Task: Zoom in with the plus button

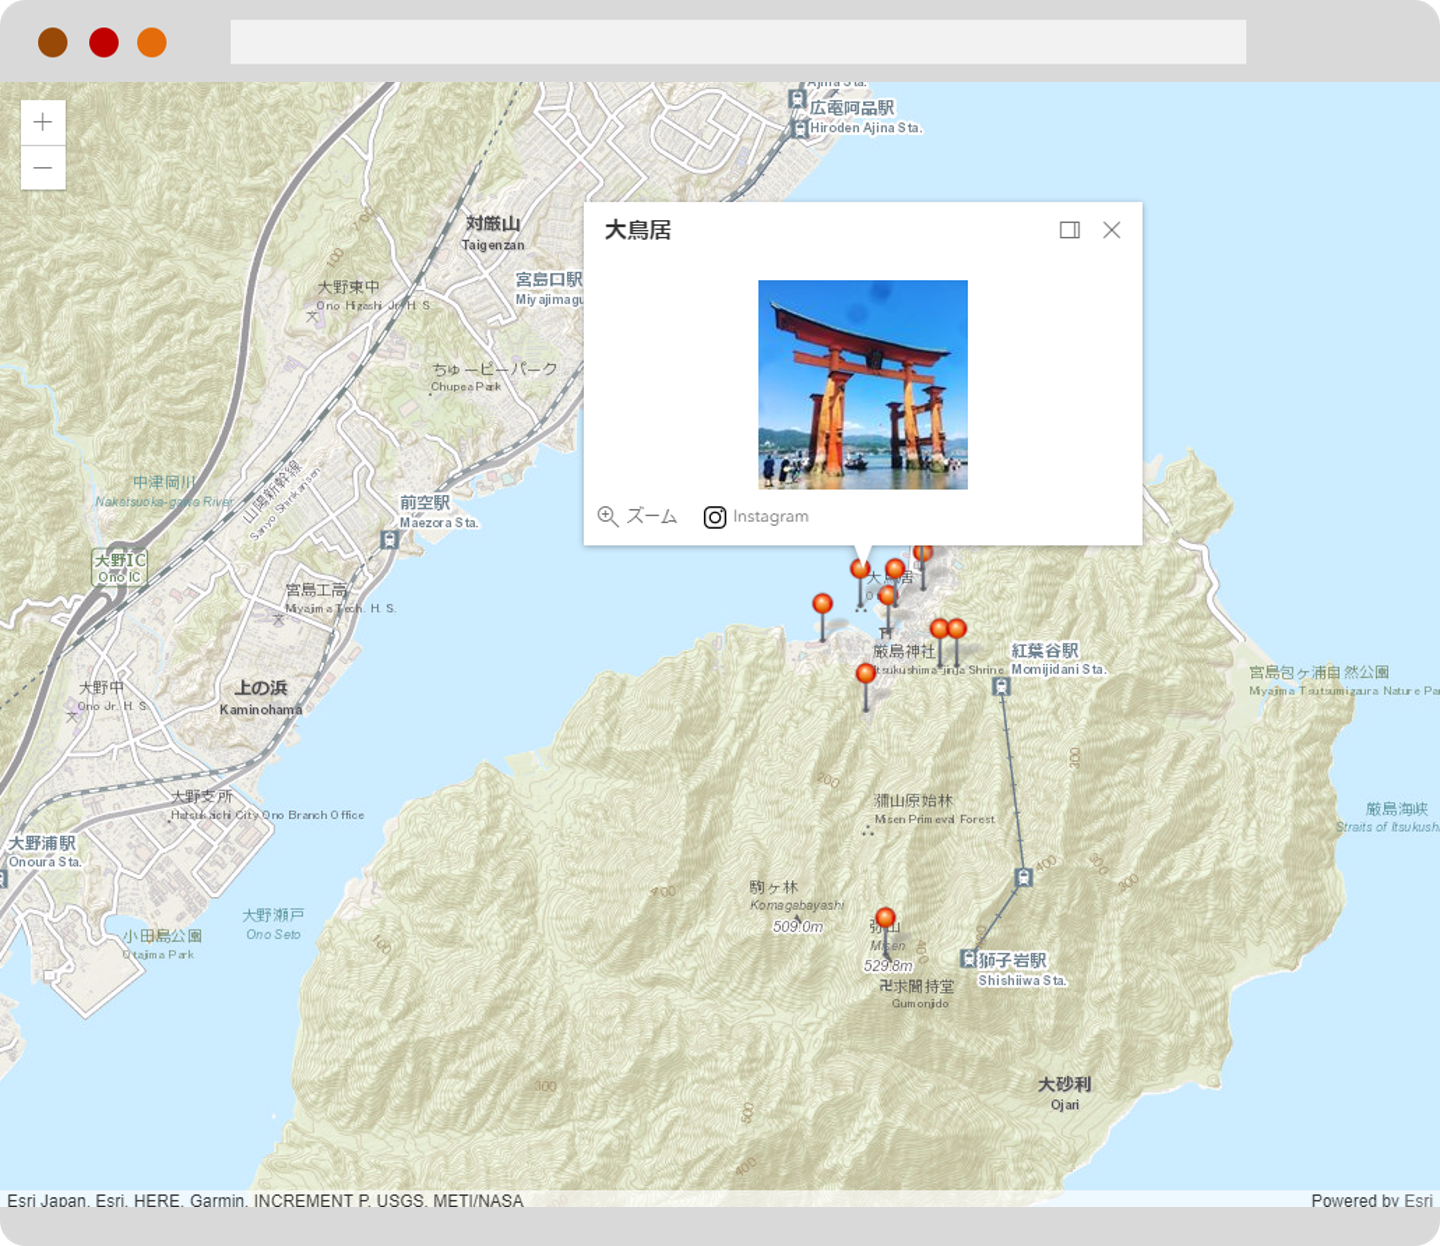Action: point(43,122)
